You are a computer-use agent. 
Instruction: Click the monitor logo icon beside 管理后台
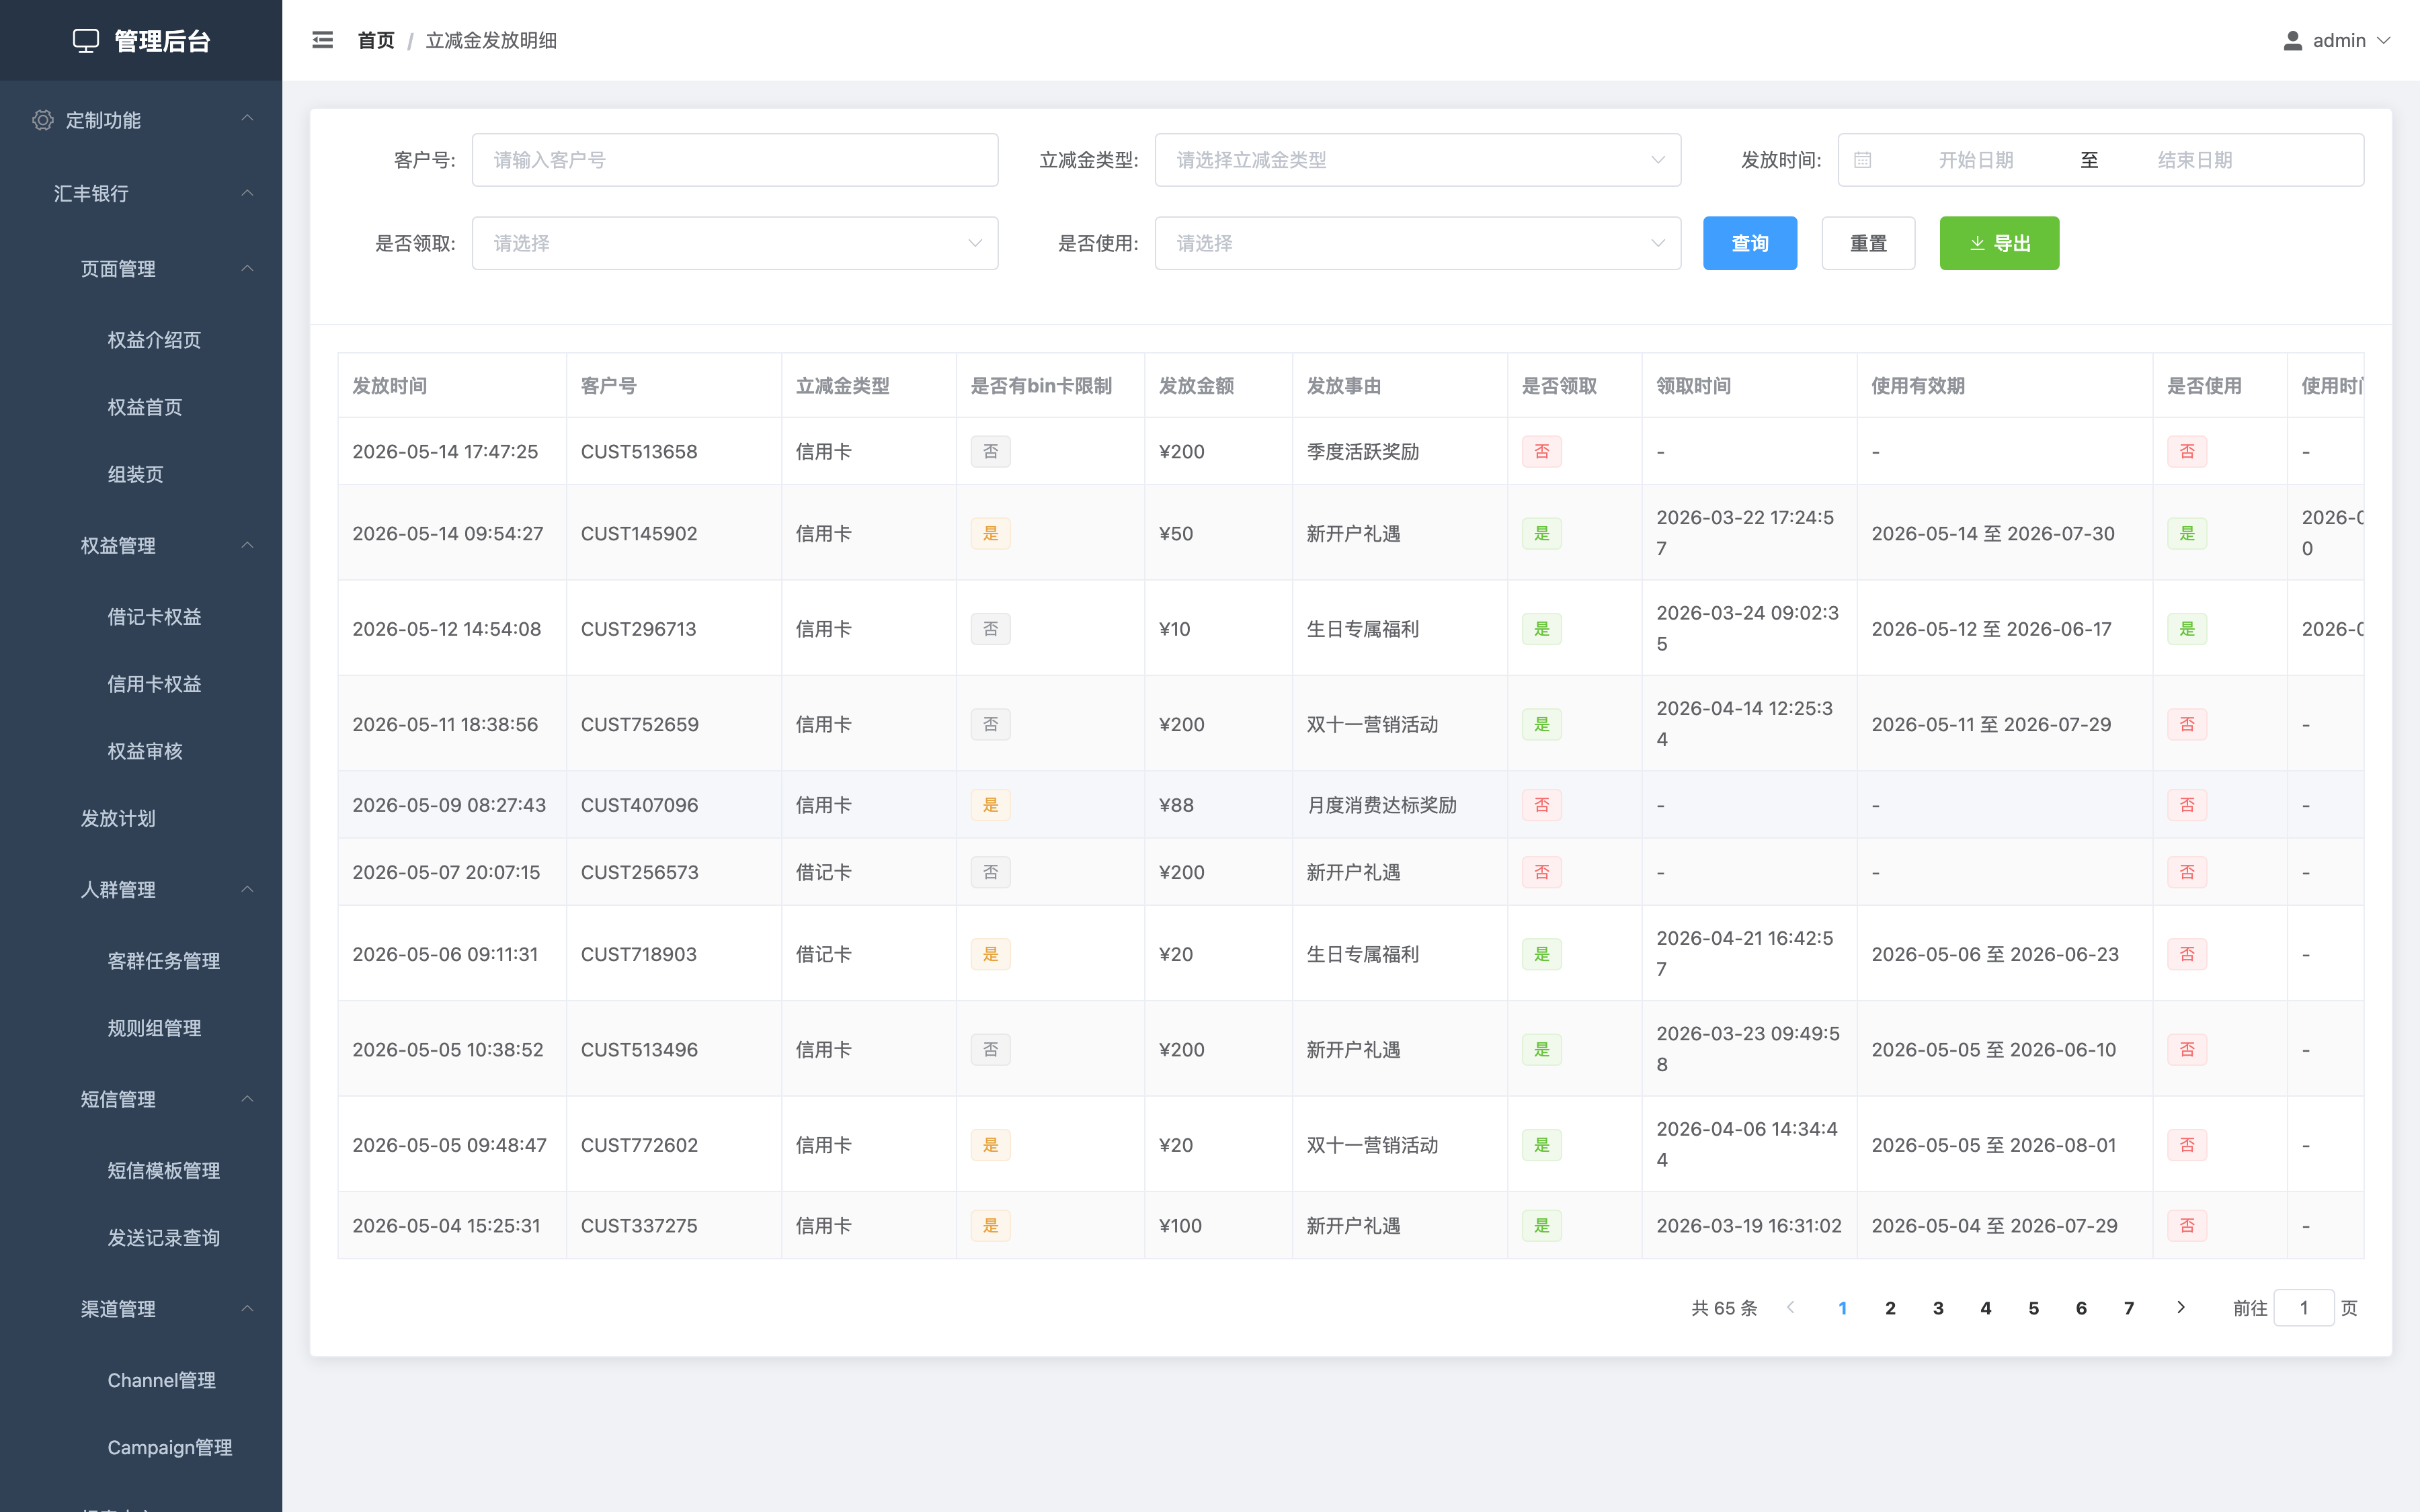click(x=86, y=41)
